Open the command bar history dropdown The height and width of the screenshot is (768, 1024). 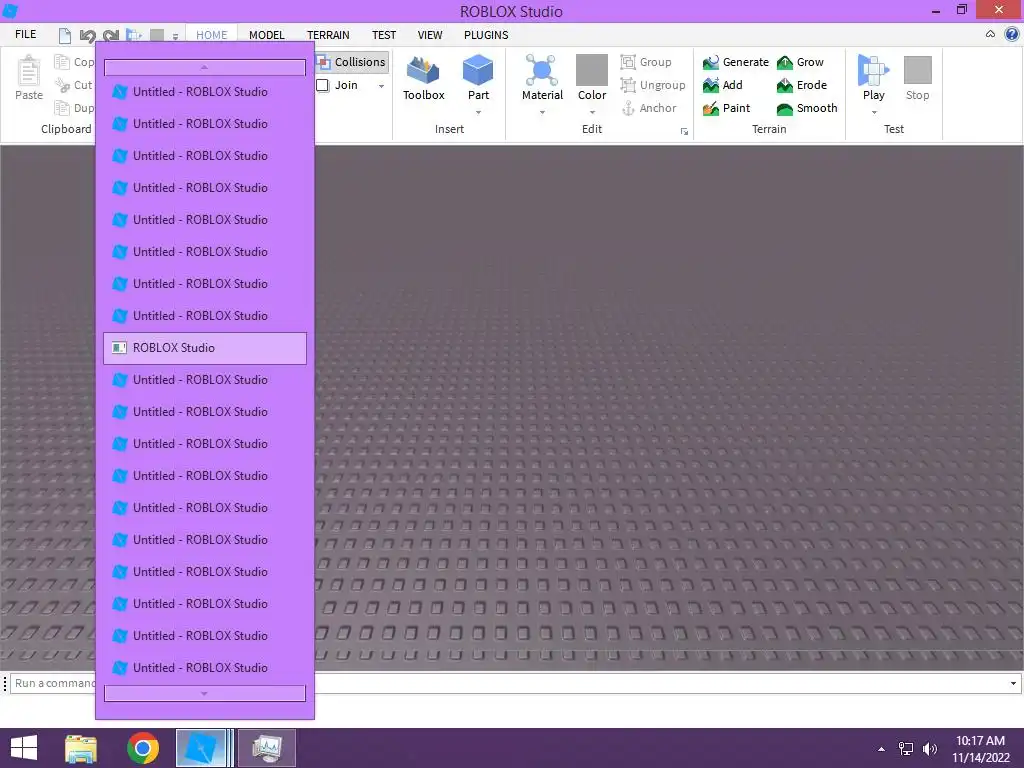(x=1013, y=684)
